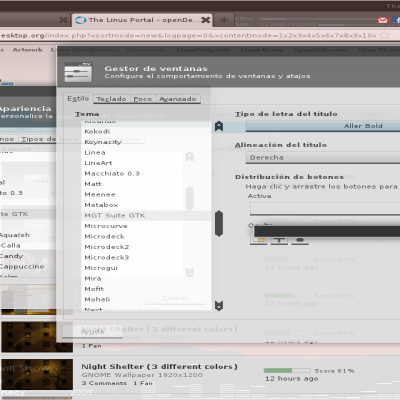Click the Night Shelter GNOME wallpaper thumbnail
Viewport: 400px width, 400px height.
point(37,374)
